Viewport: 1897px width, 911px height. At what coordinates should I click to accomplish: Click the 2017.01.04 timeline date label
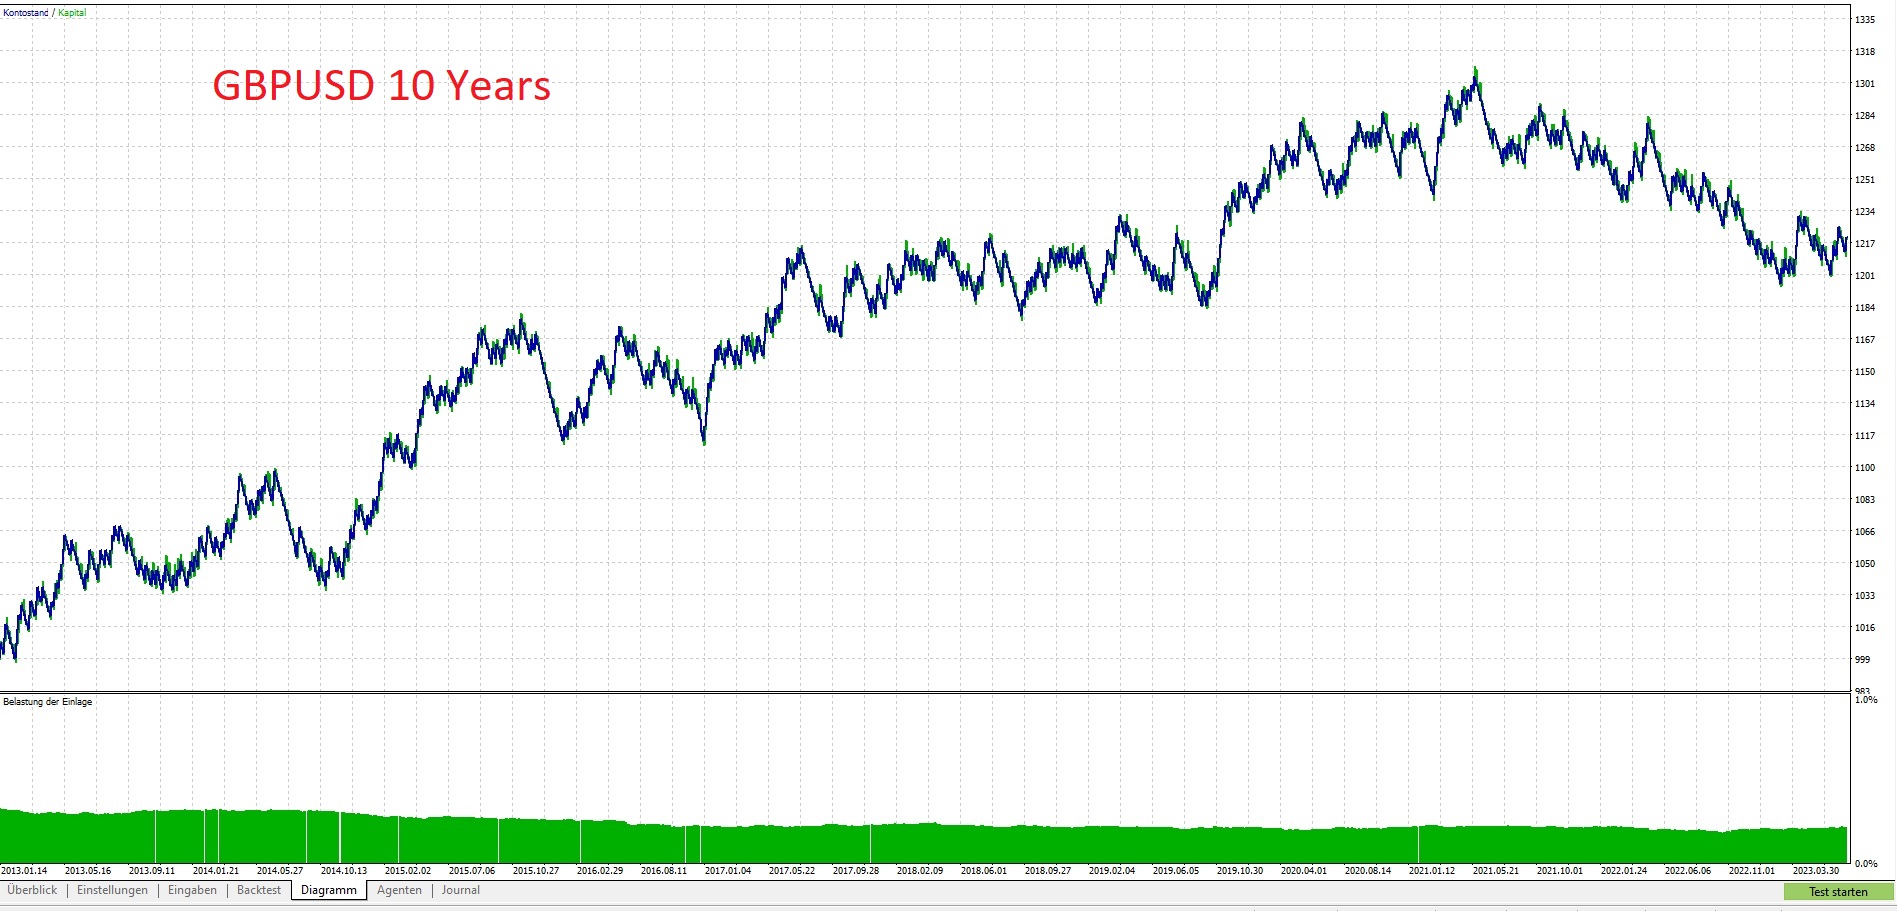click(729, 870)
